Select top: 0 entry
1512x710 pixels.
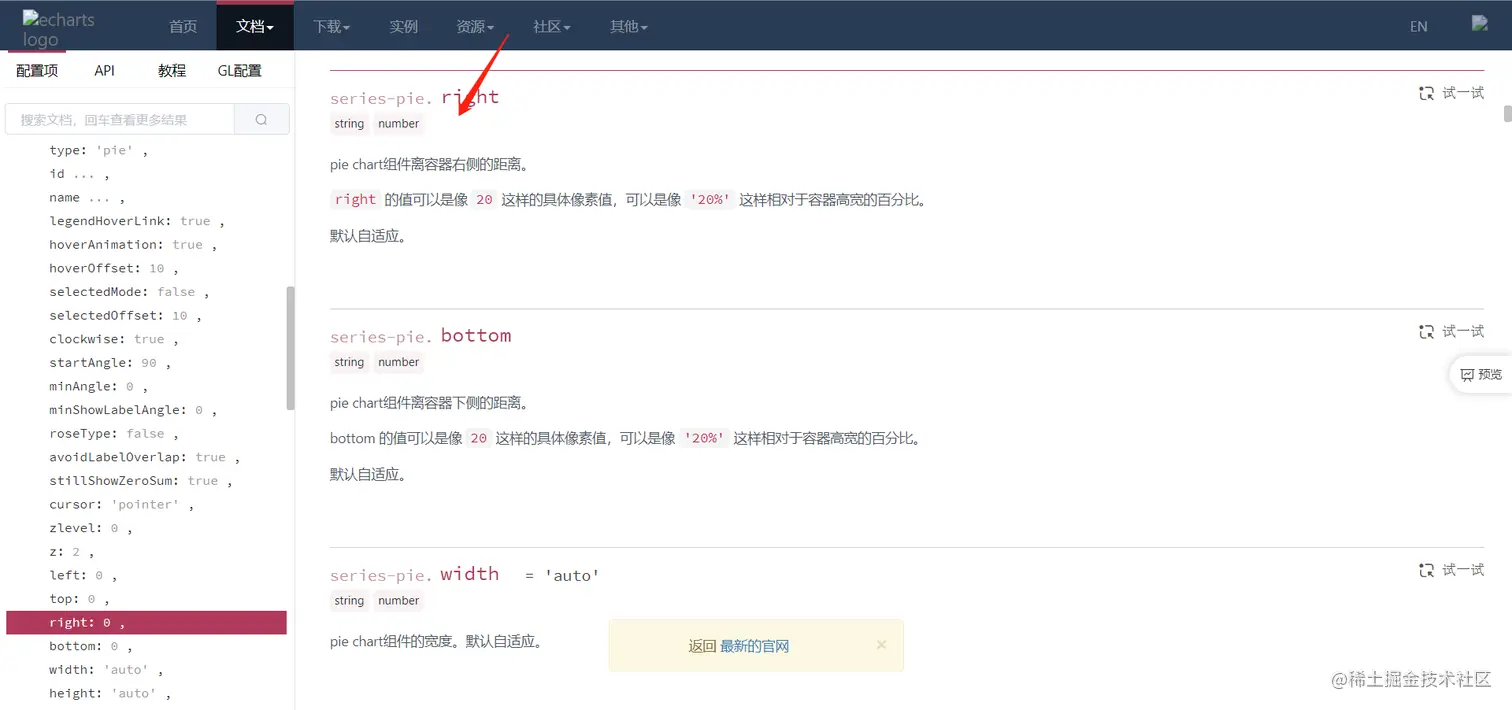[x=79, y=599]
